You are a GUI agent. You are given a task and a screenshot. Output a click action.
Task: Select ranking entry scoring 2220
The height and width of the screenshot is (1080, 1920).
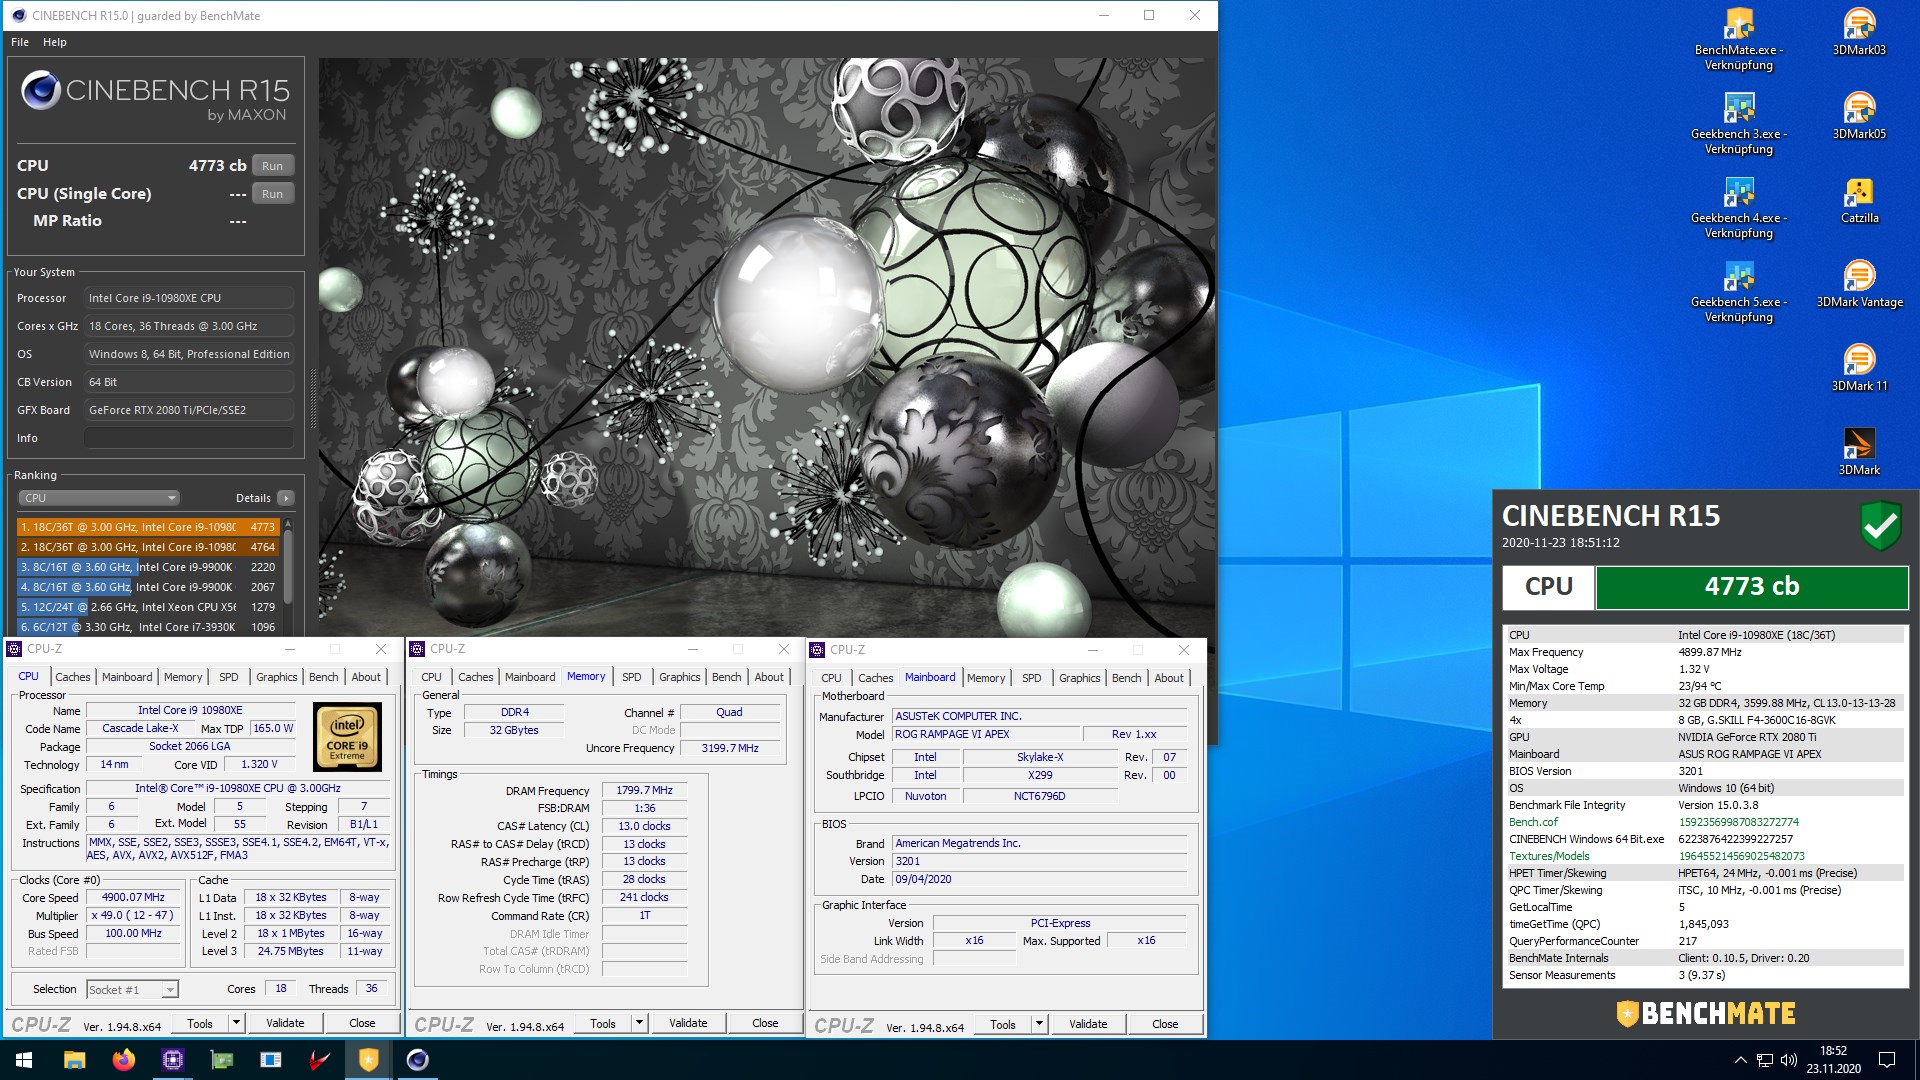[147, 567]
